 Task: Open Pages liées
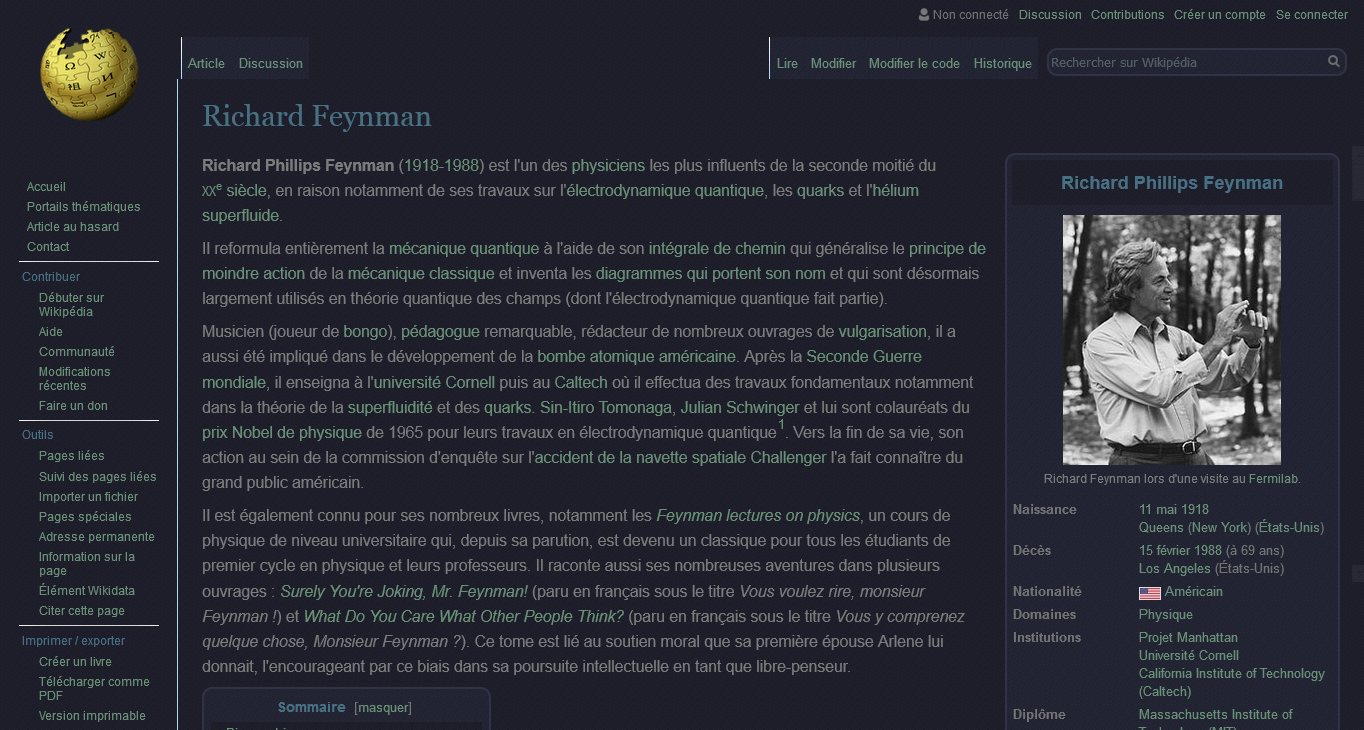[71, 457]
